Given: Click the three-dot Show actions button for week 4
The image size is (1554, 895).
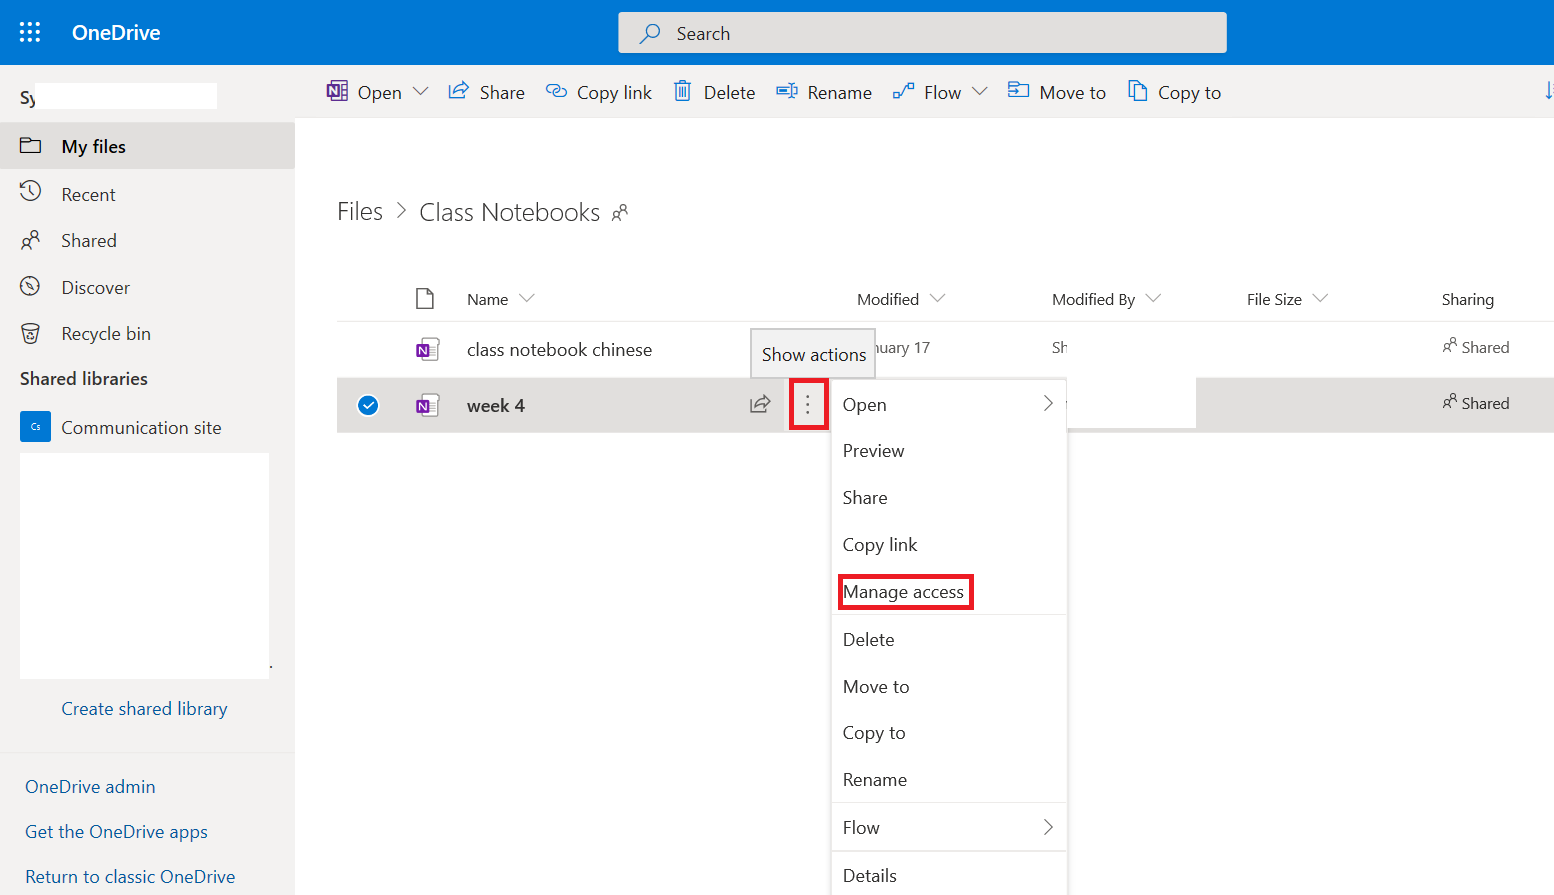Looking at the screenshot, I should point(808,404).
